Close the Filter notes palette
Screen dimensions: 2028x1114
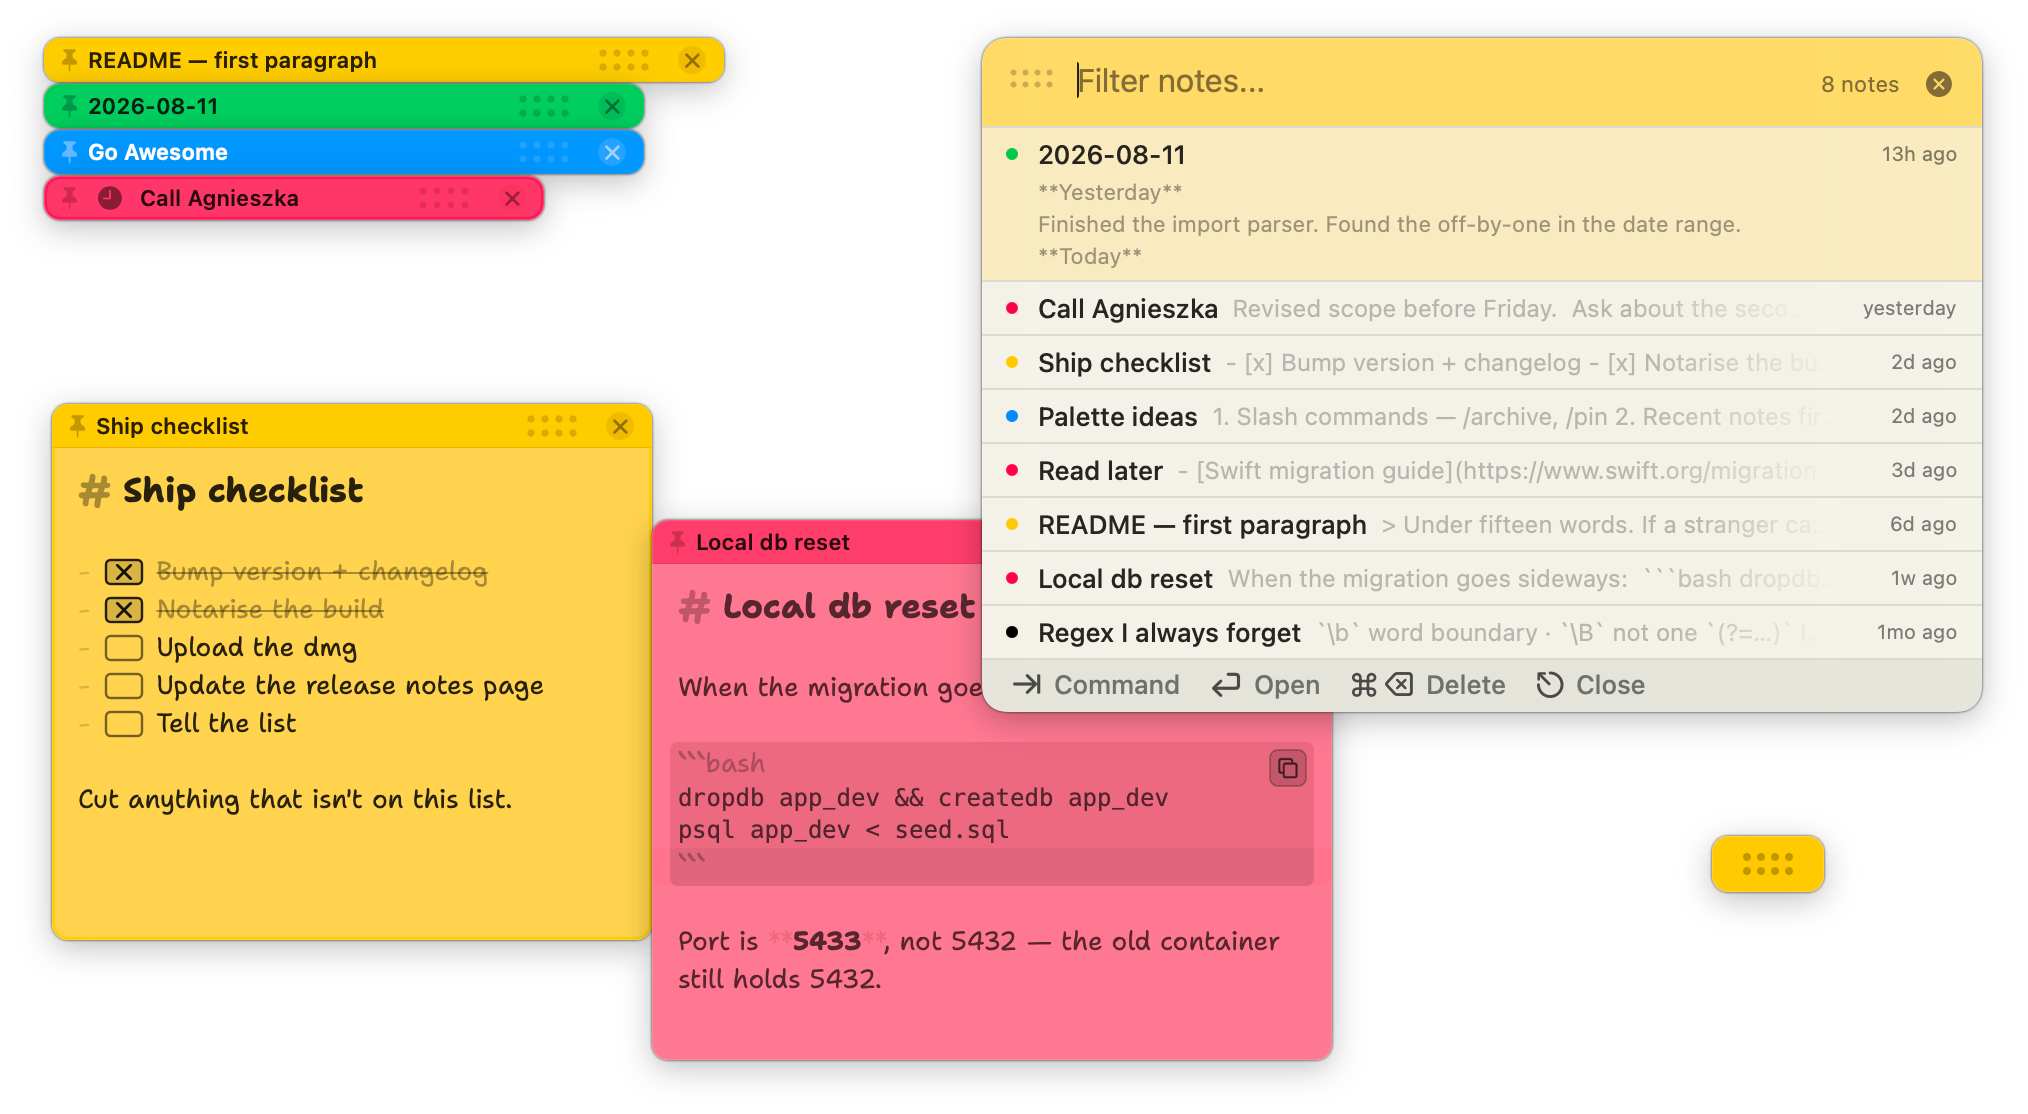point(1939,84)
